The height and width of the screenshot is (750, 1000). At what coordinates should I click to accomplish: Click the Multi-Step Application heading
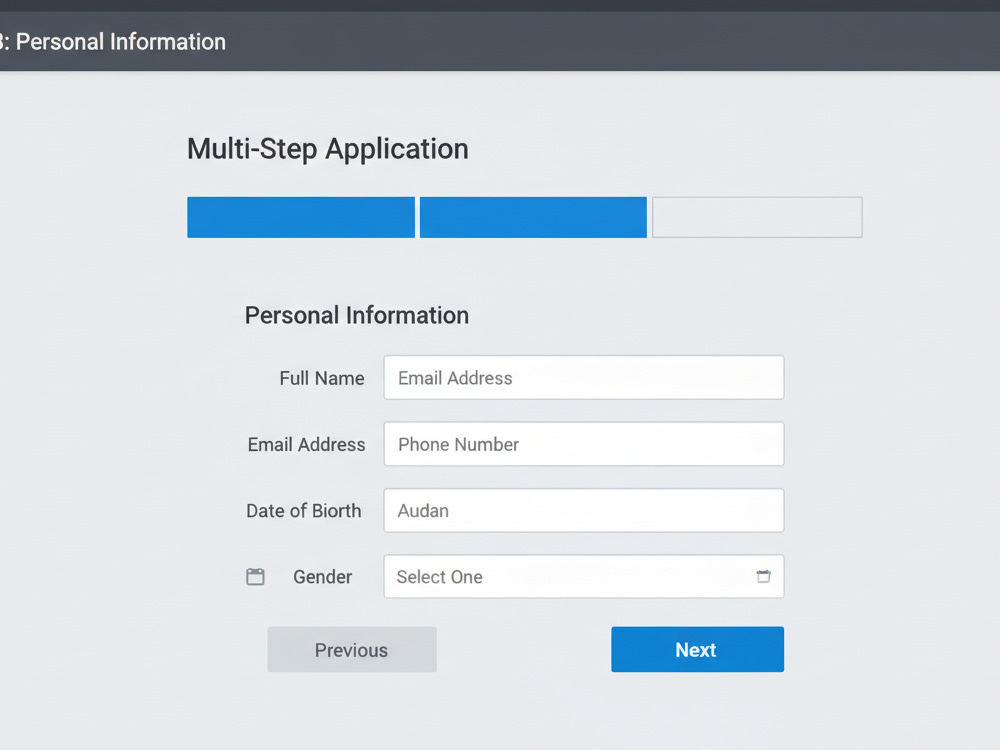(328, 149)
